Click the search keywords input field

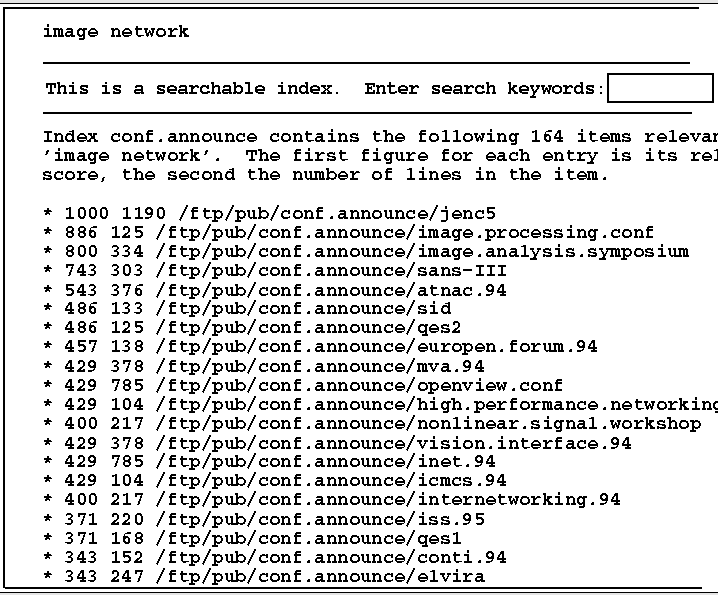[661, 87]
